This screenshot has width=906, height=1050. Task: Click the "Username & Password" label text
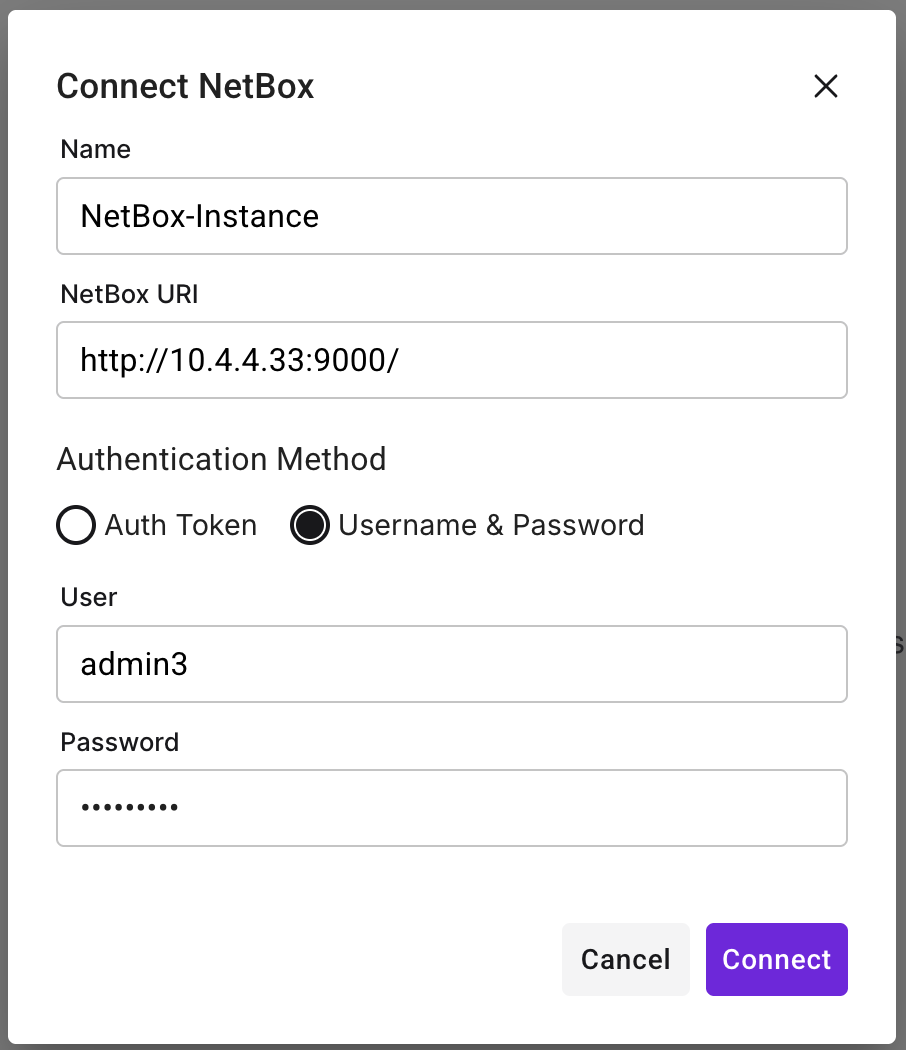(491, 525)
